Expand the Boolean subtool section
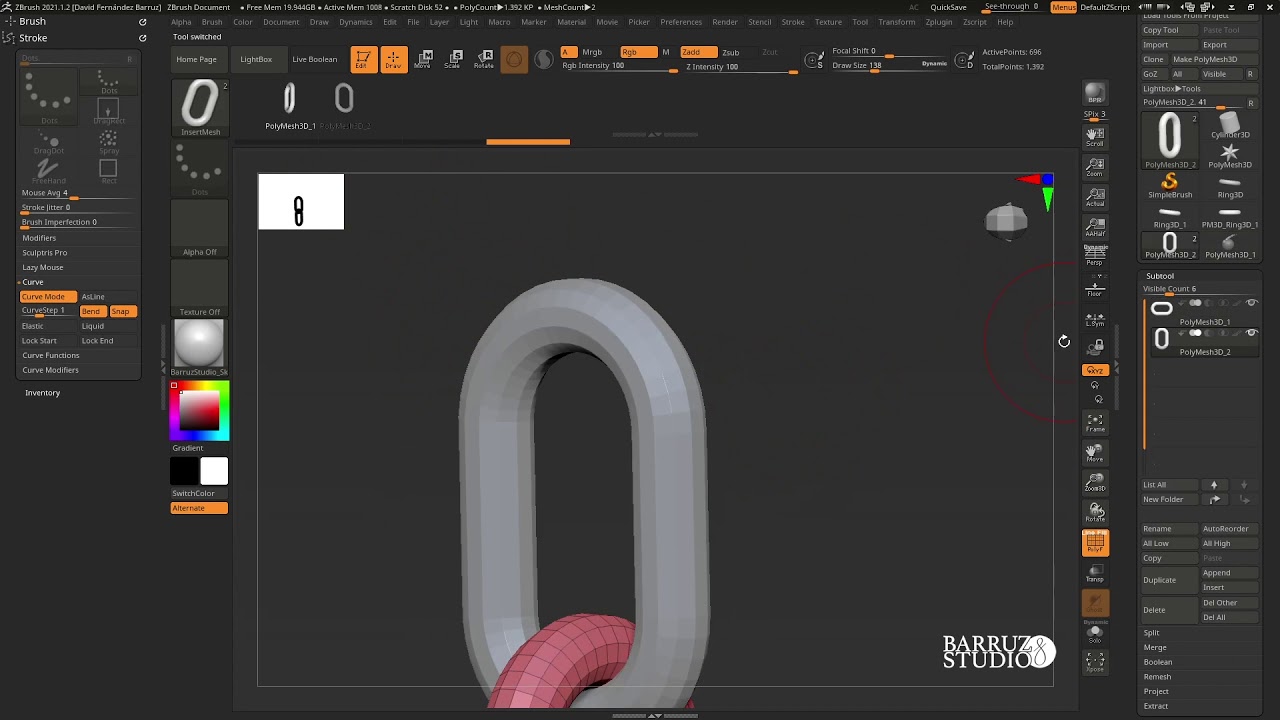 1157,662
